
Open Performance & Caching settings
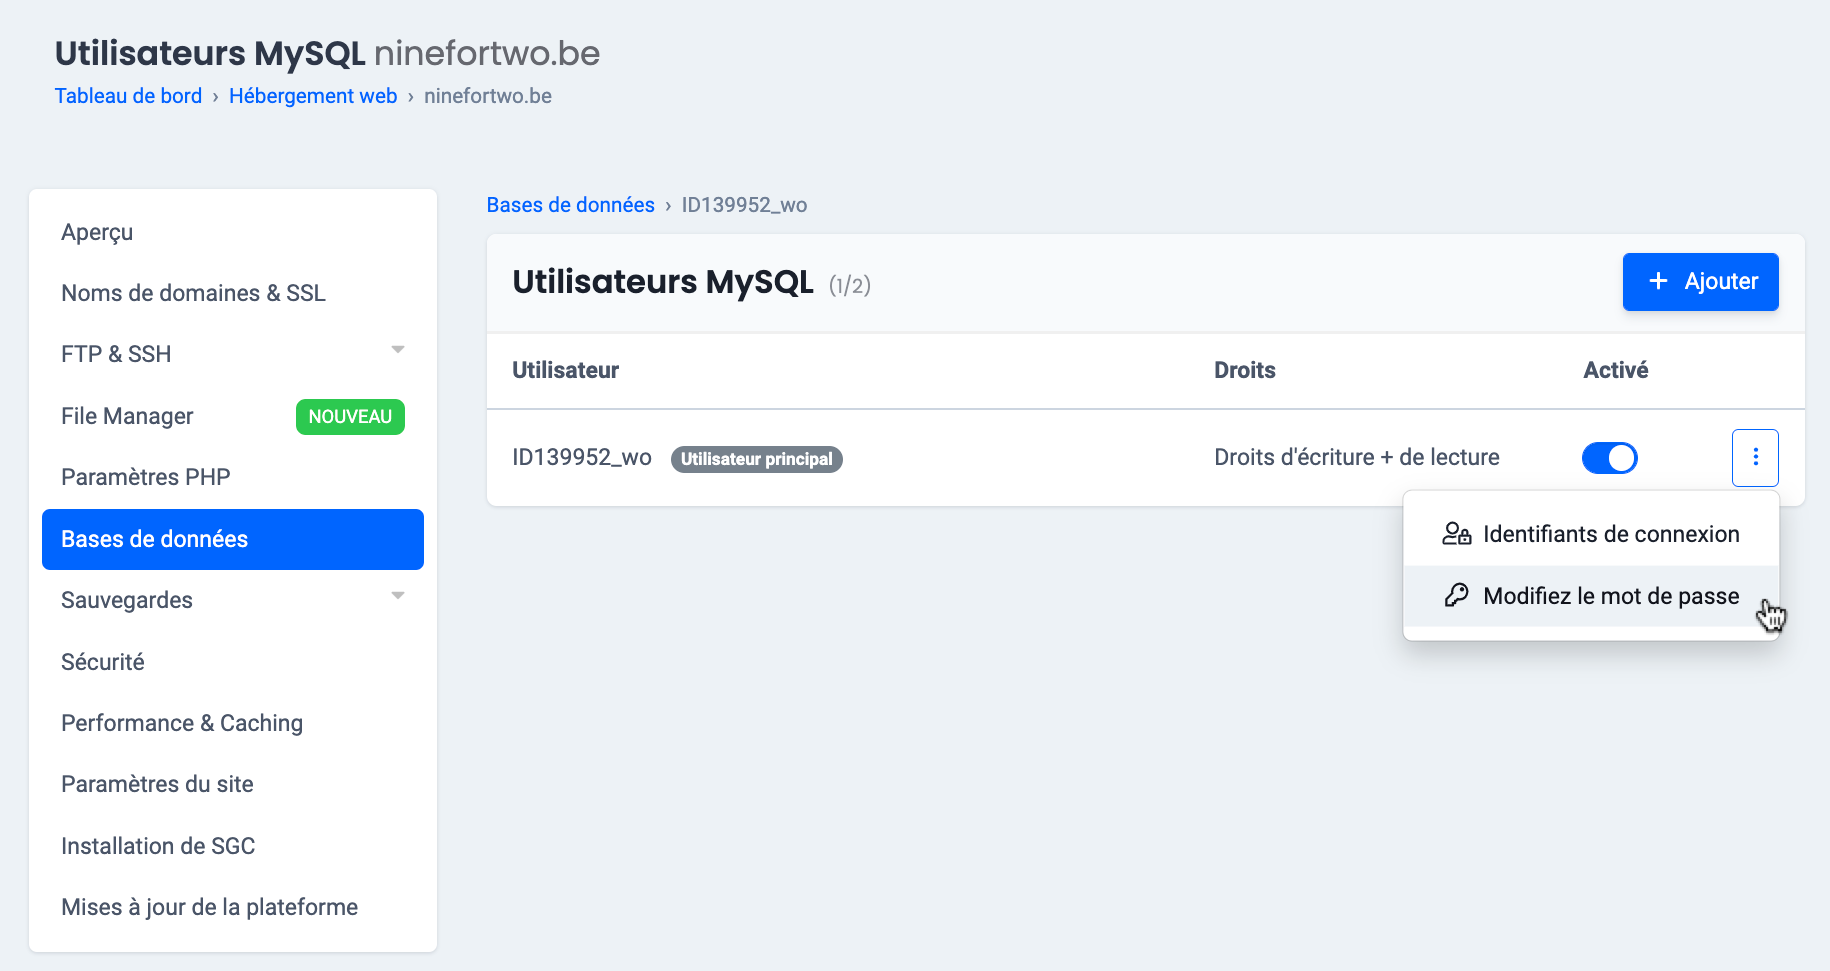182,723
